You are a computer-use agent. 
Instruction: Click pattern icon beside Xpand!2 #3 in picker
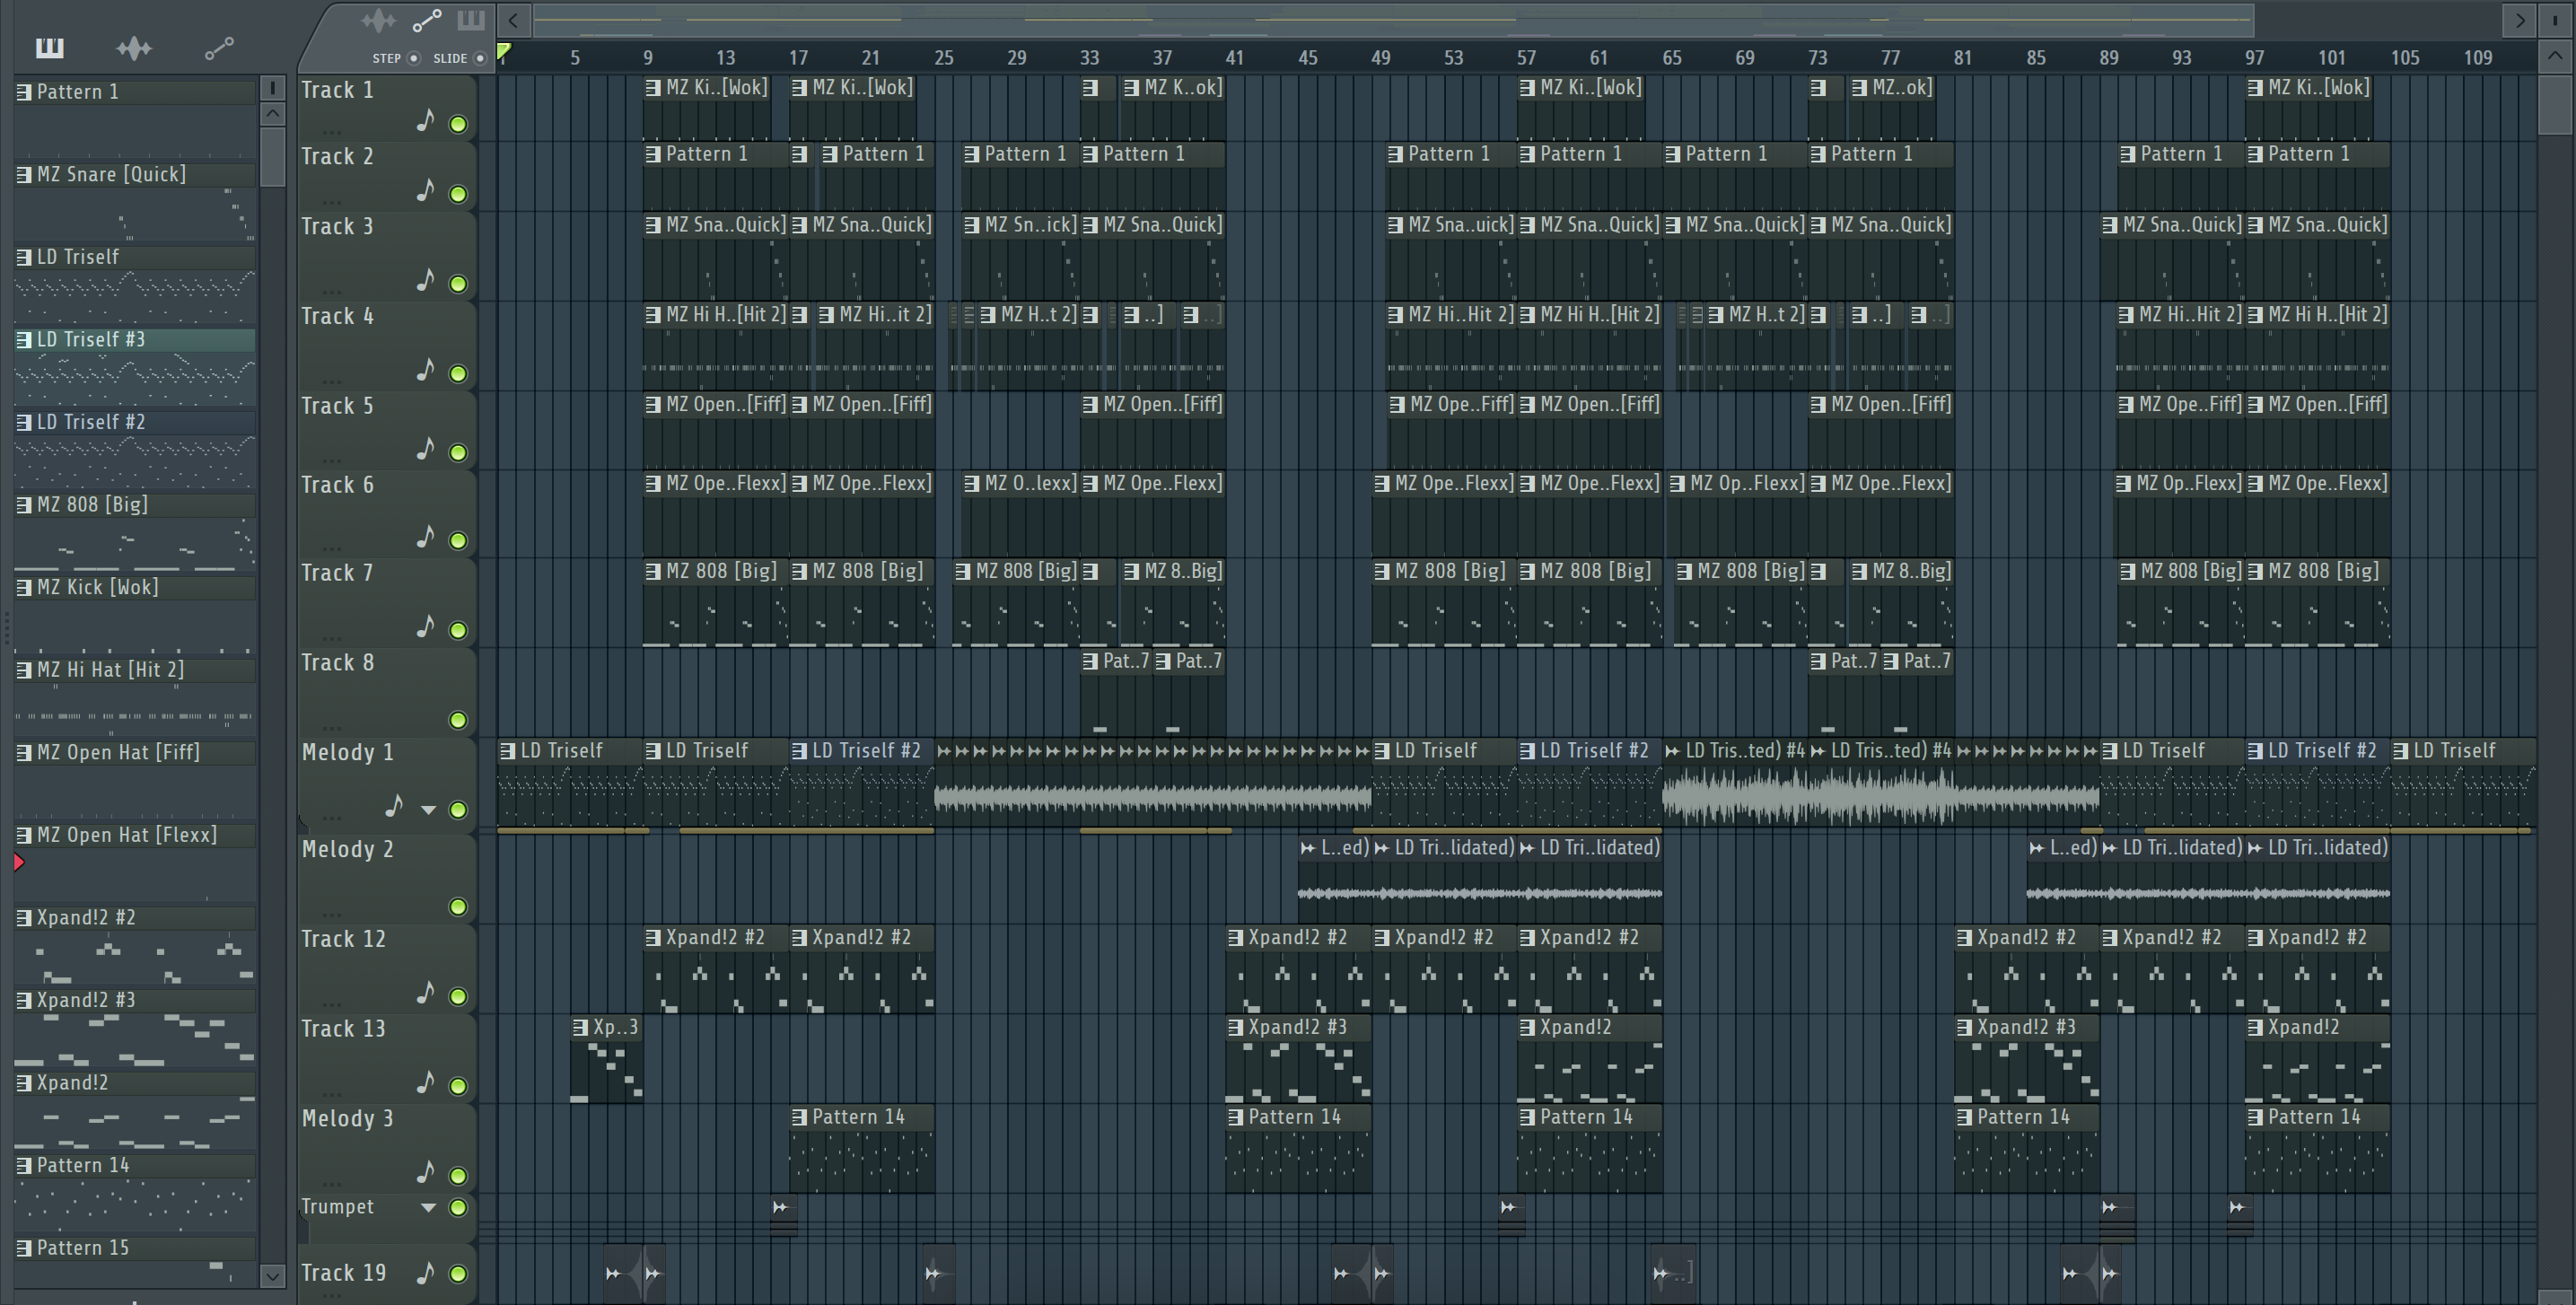click(24, 1000)
